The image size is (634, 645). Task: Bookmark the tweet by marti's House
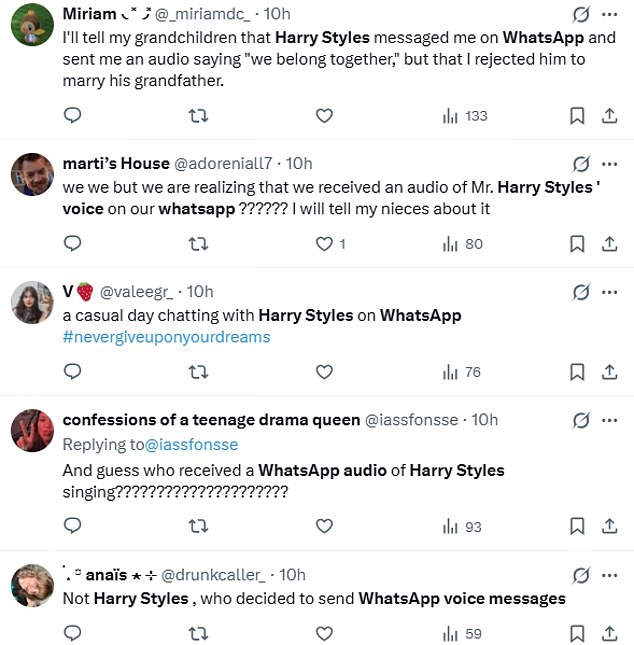click(577, 244)
